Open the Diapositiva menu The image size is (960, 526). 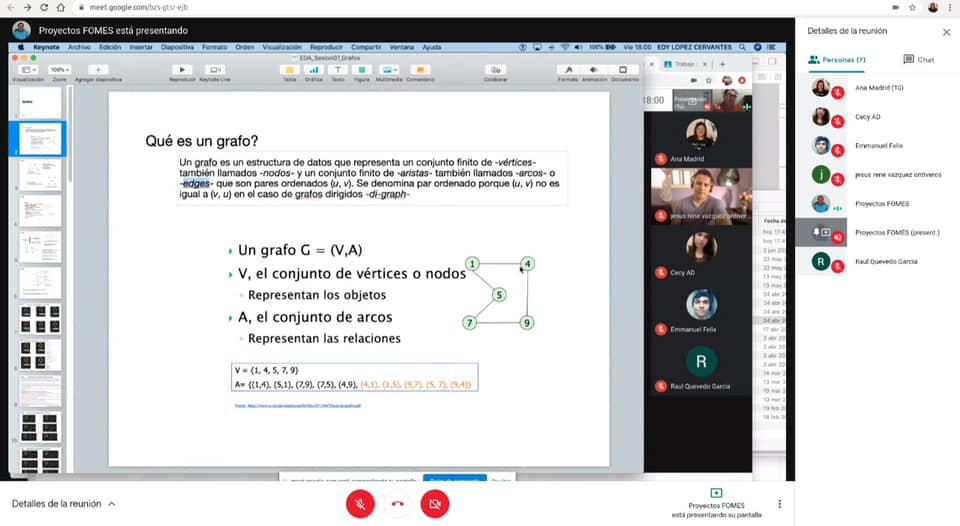pos(178,47)
